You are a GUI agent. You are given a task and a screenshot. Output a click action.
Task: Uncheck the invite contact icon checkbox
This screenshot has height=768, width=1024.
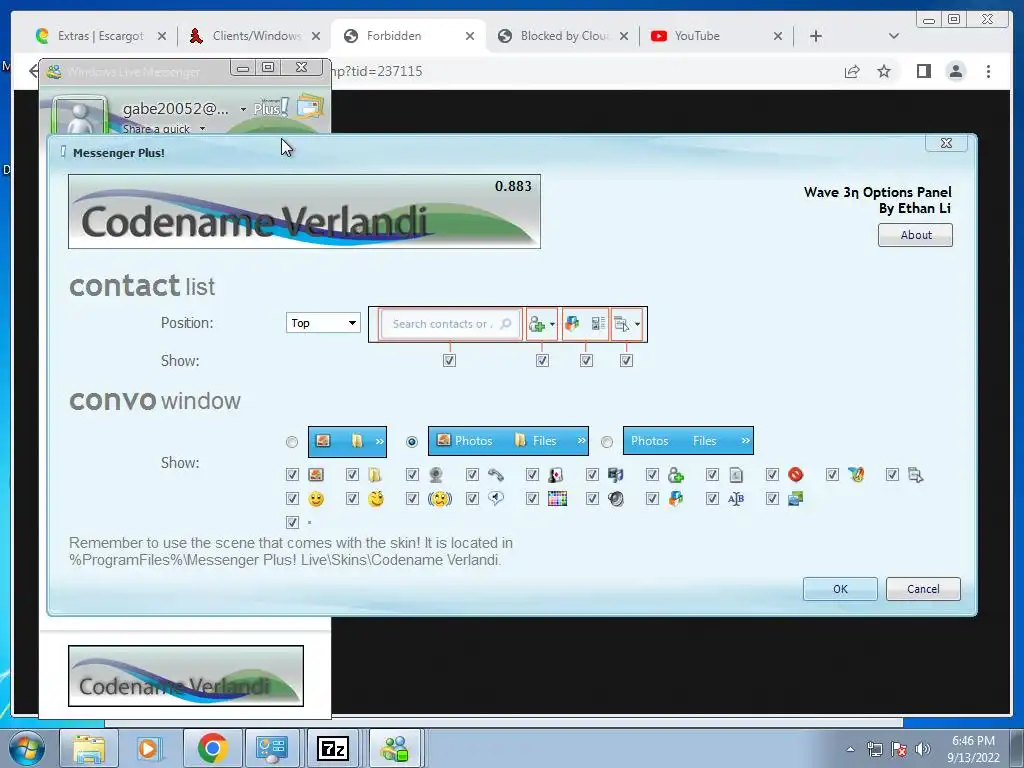pyautogui.click(x=652, y=475)
